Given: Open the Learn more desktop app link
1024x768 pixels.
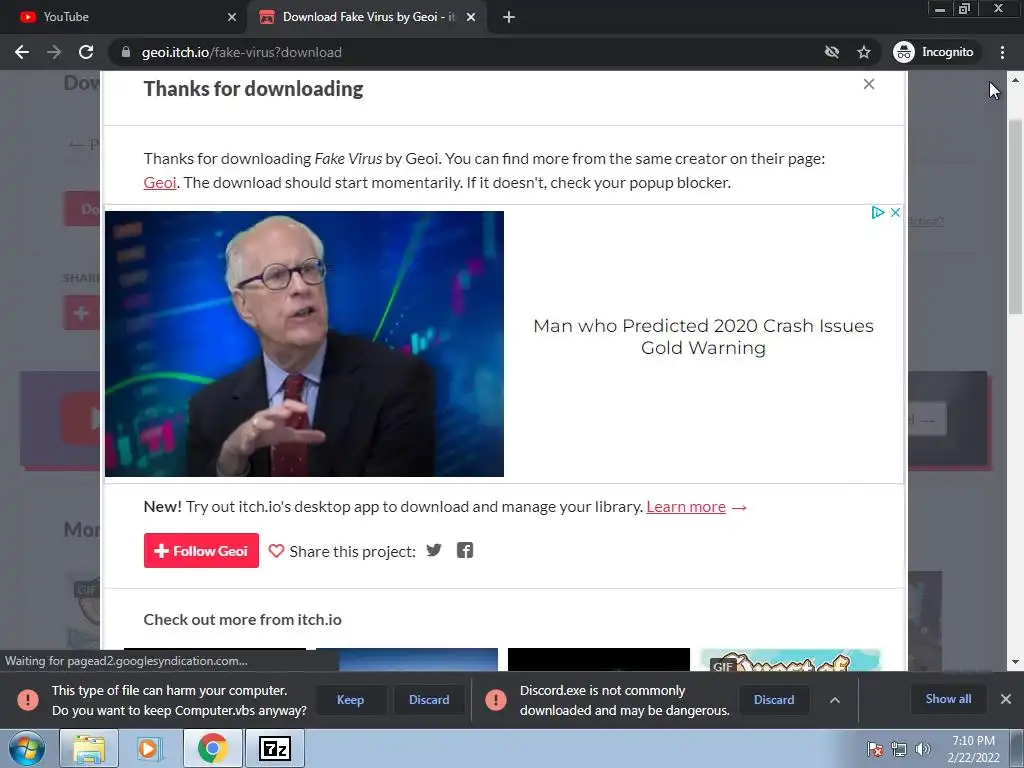Looking at the screenshot, I should [x=686, y=507].
